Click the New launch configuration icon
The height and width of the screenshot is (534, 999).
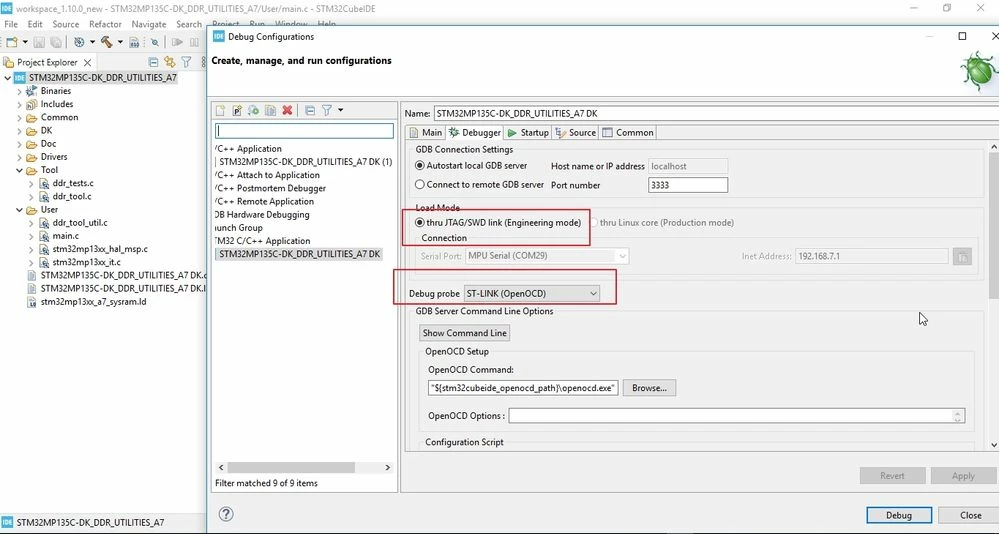(x=220, y=110)
